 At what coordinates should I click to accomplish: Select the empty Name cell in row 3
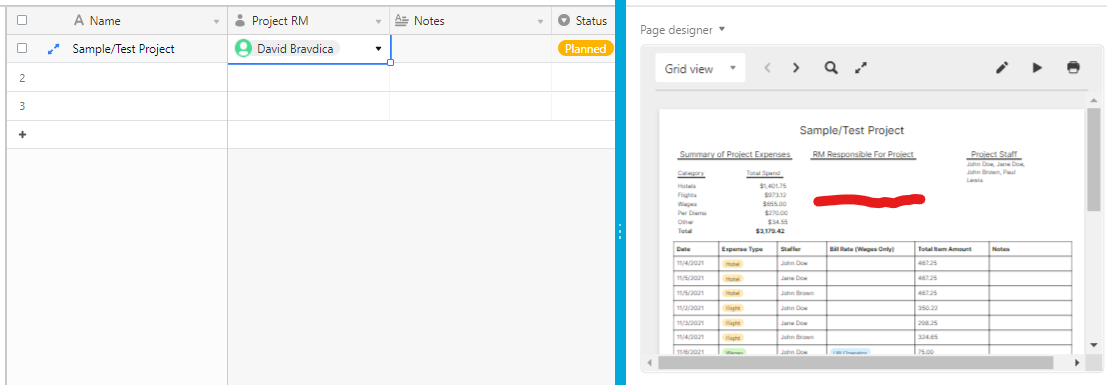coord(132,106)
